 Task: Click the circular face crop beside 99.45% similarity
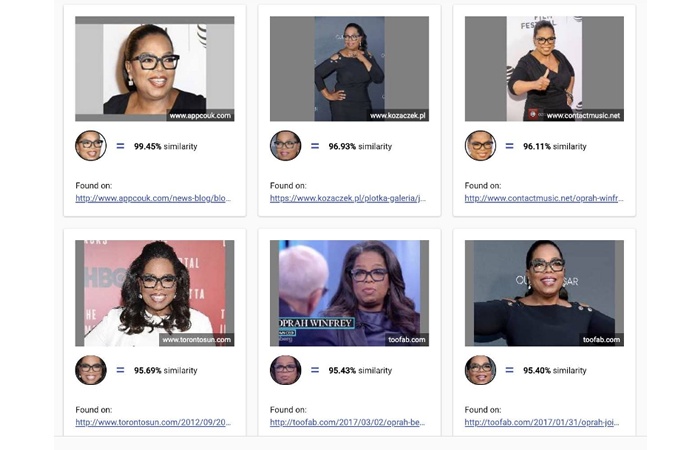91,146
